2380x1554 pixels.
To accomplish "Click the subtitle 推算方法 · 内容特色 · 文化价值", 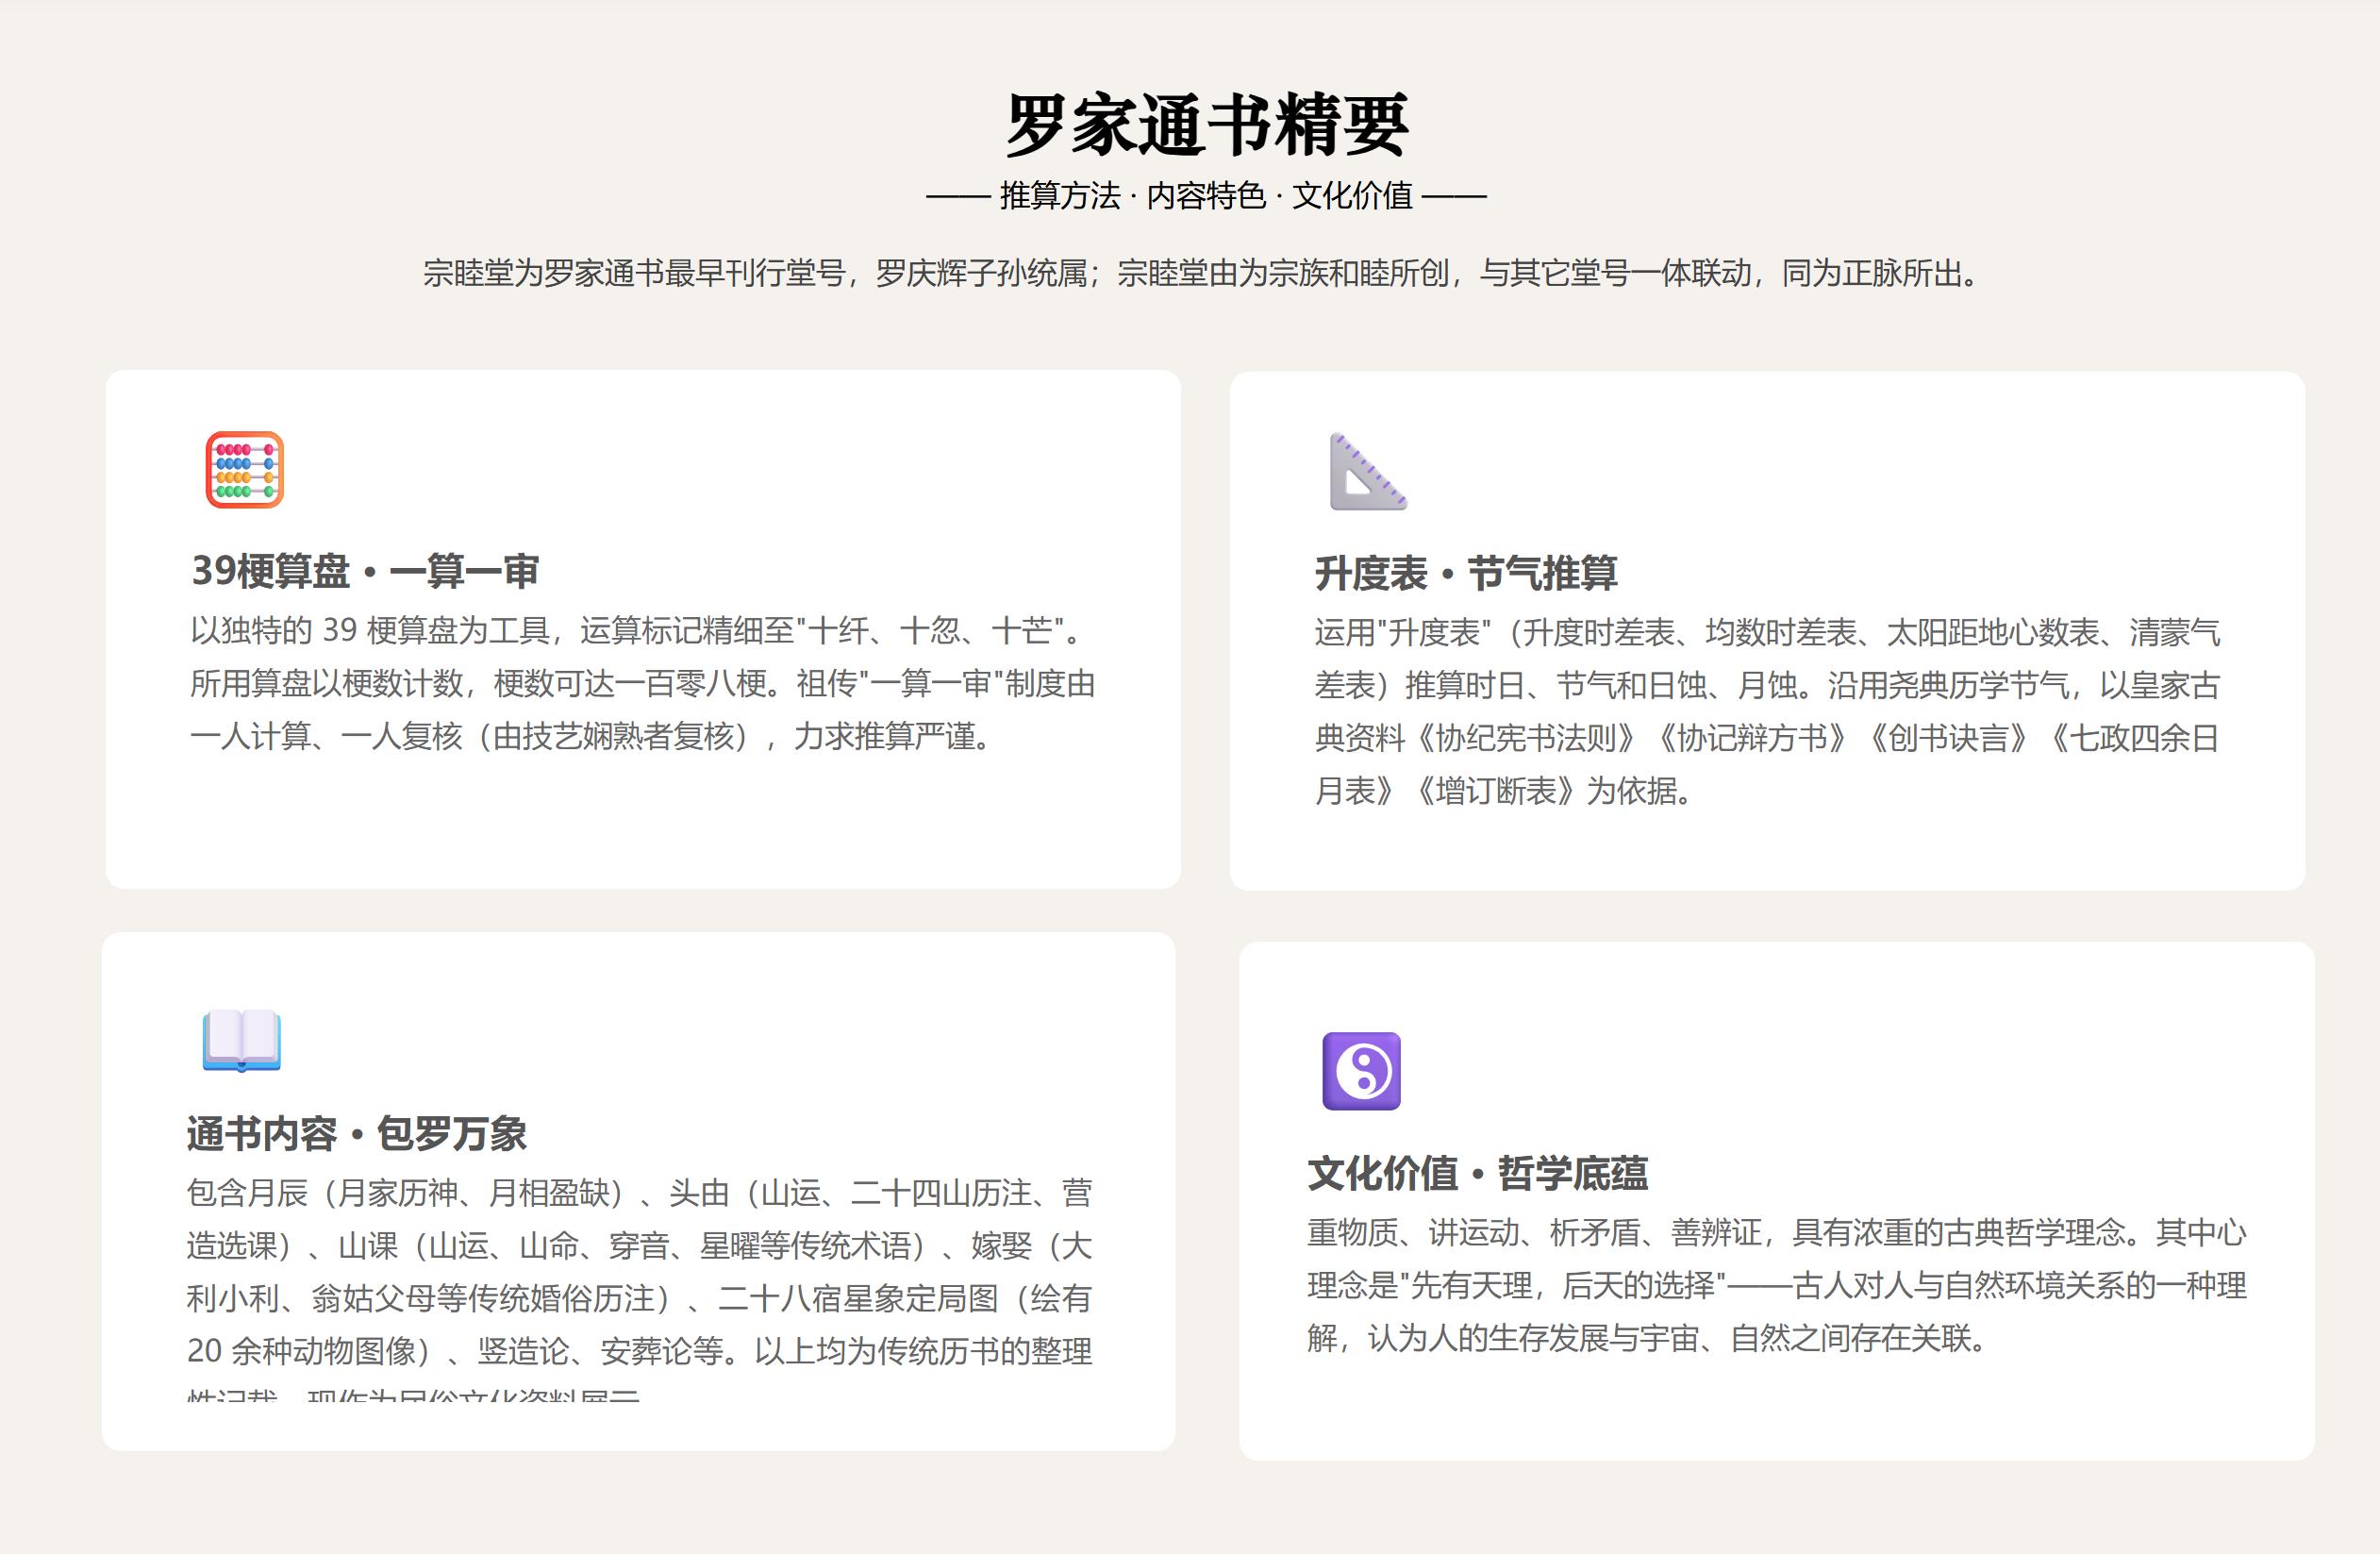I will tap(1206, 196).
